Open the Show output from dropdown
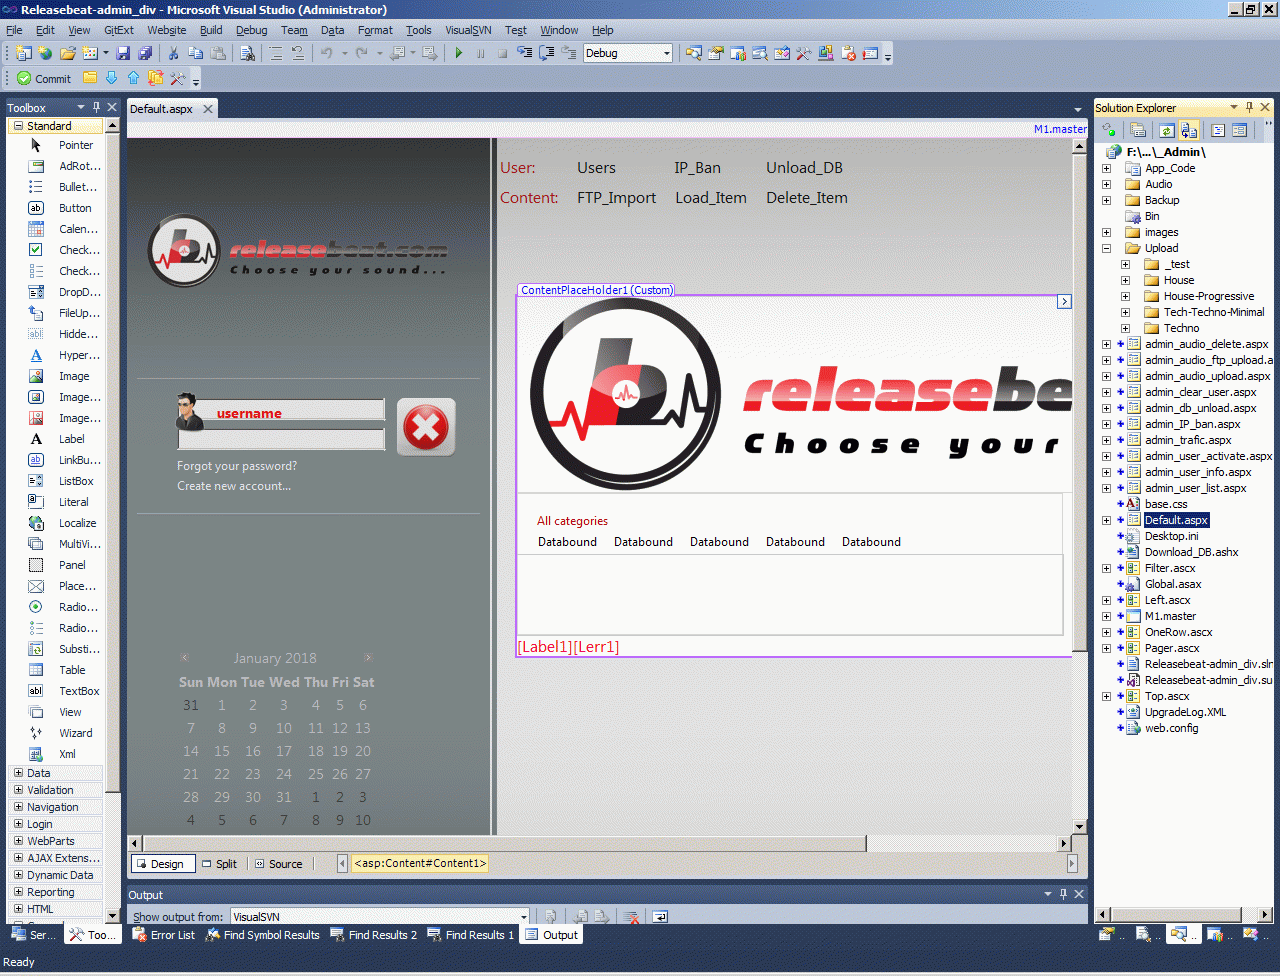 point(523,916)
